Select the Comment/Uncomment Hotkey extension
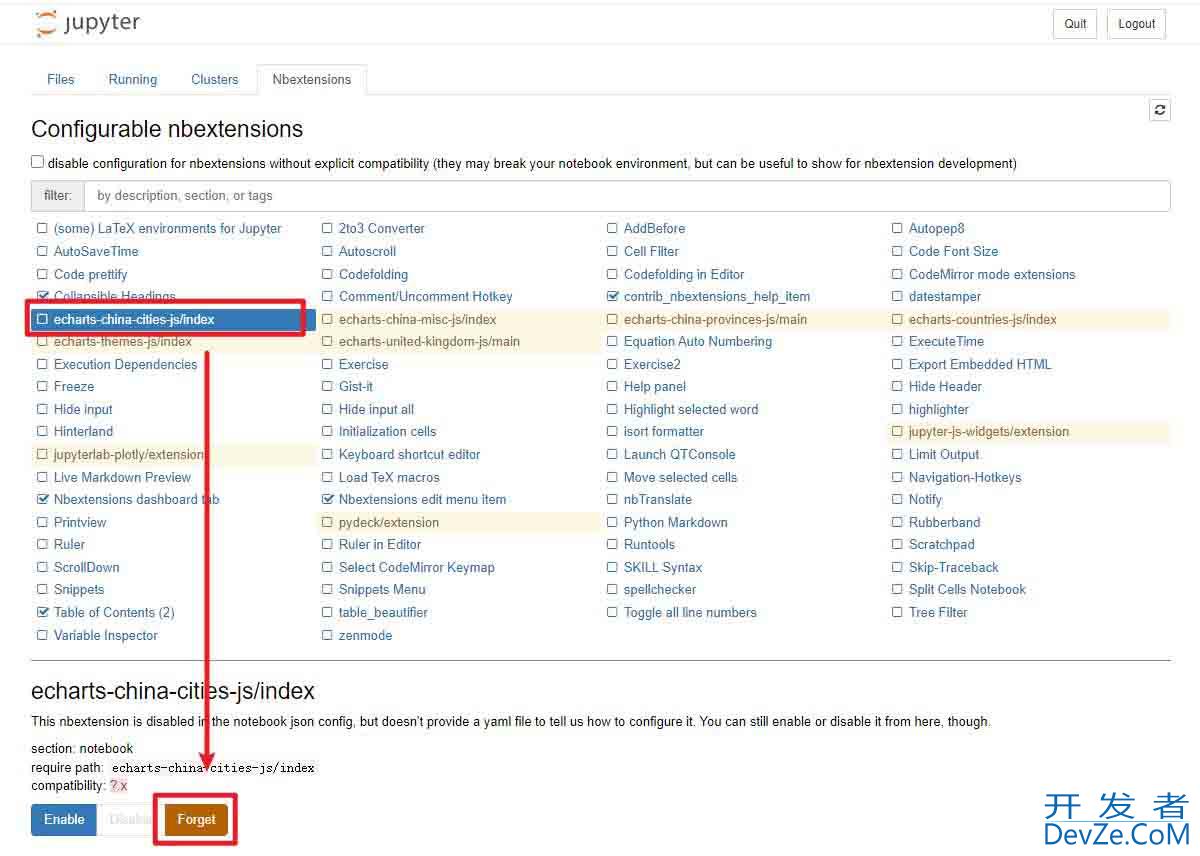 coord(426,296)
